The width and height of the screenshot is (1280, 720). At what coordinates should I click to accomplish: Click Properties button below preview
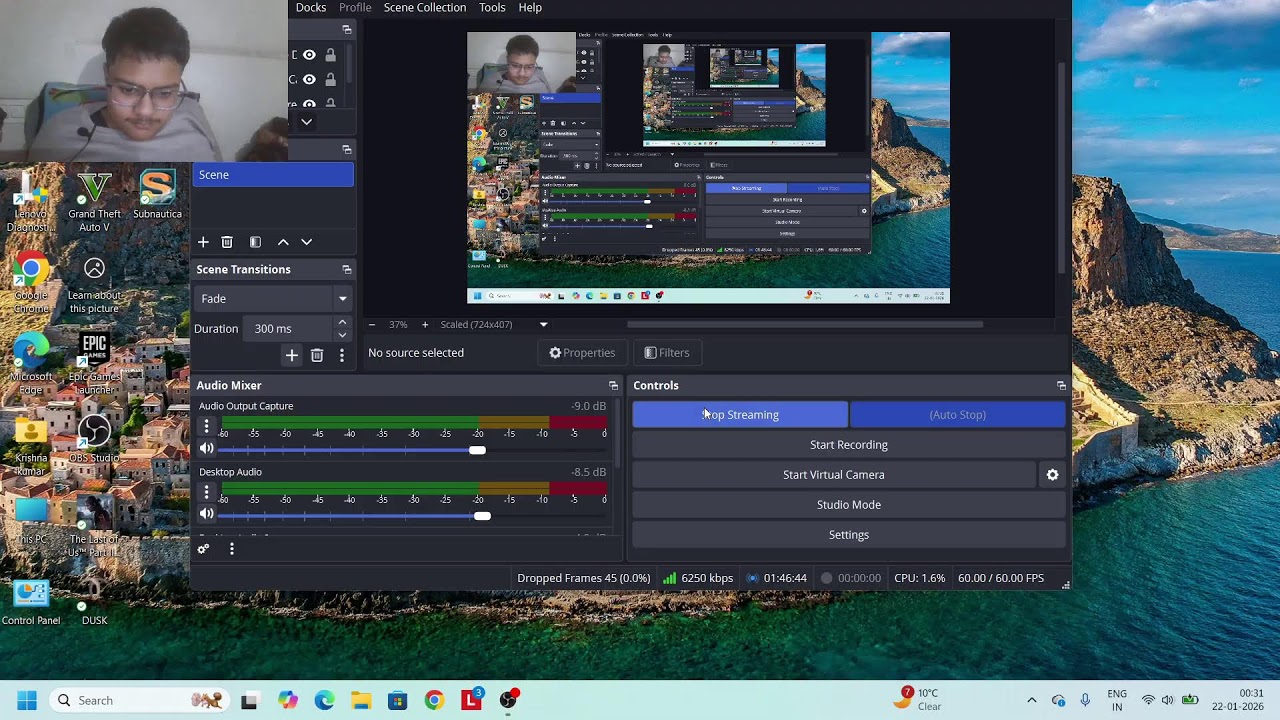coord(582,353)
